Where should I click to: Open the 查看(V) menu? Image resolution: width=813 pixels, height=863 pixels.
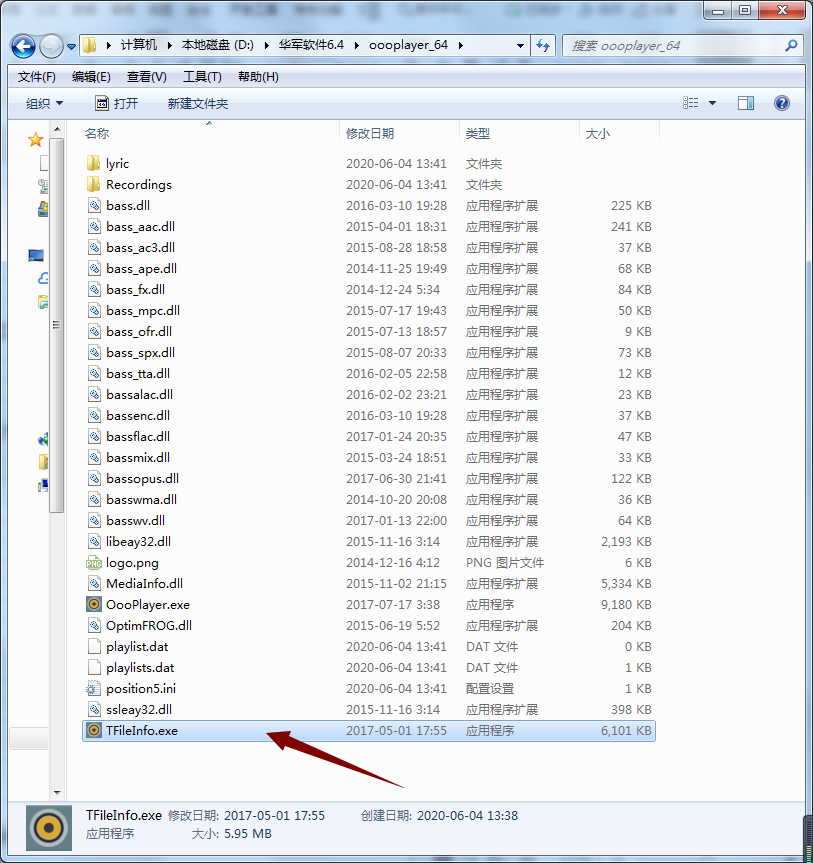tap(146, 77)
